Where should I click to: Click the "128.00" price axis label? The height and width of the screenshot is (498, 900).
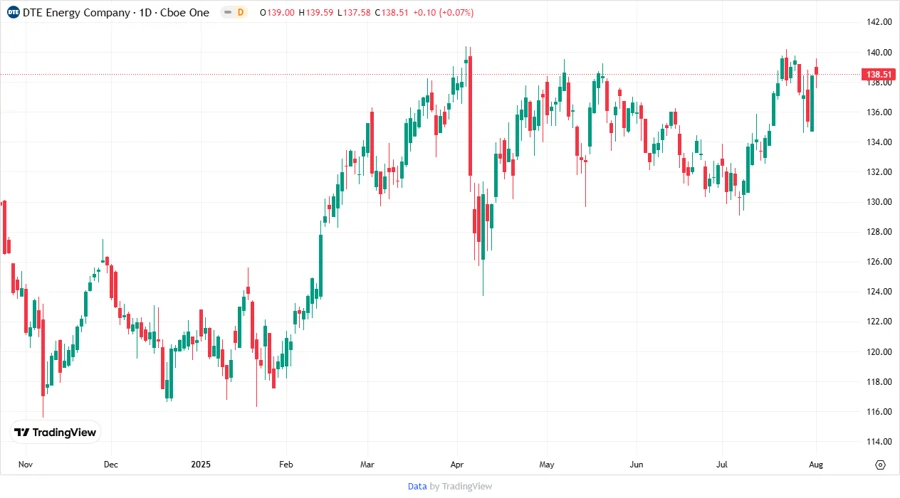click(879, 232)
